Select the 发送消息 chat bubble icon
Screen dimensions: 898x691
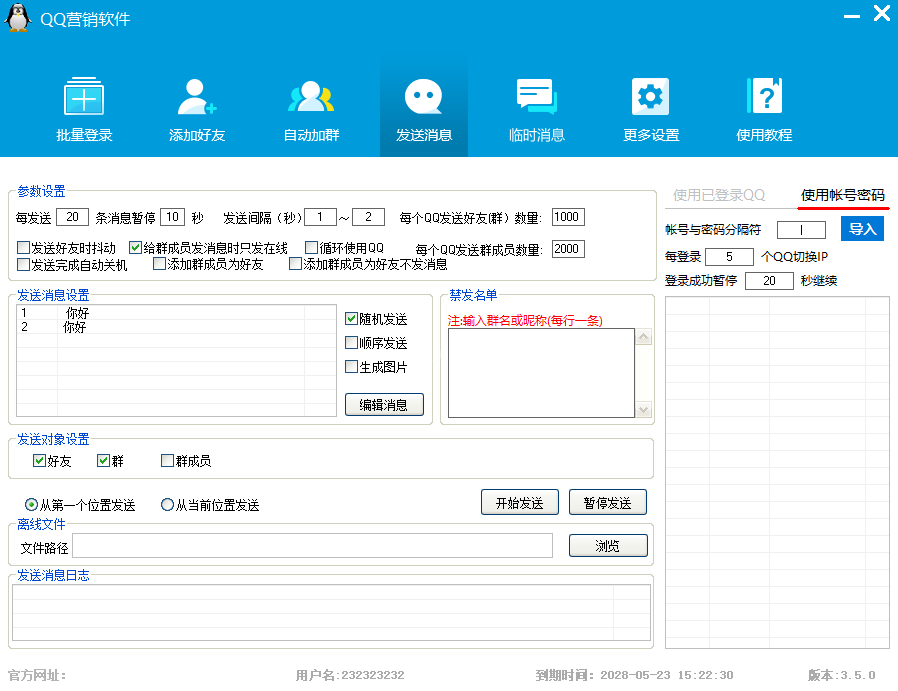click(x=423, y=98)
